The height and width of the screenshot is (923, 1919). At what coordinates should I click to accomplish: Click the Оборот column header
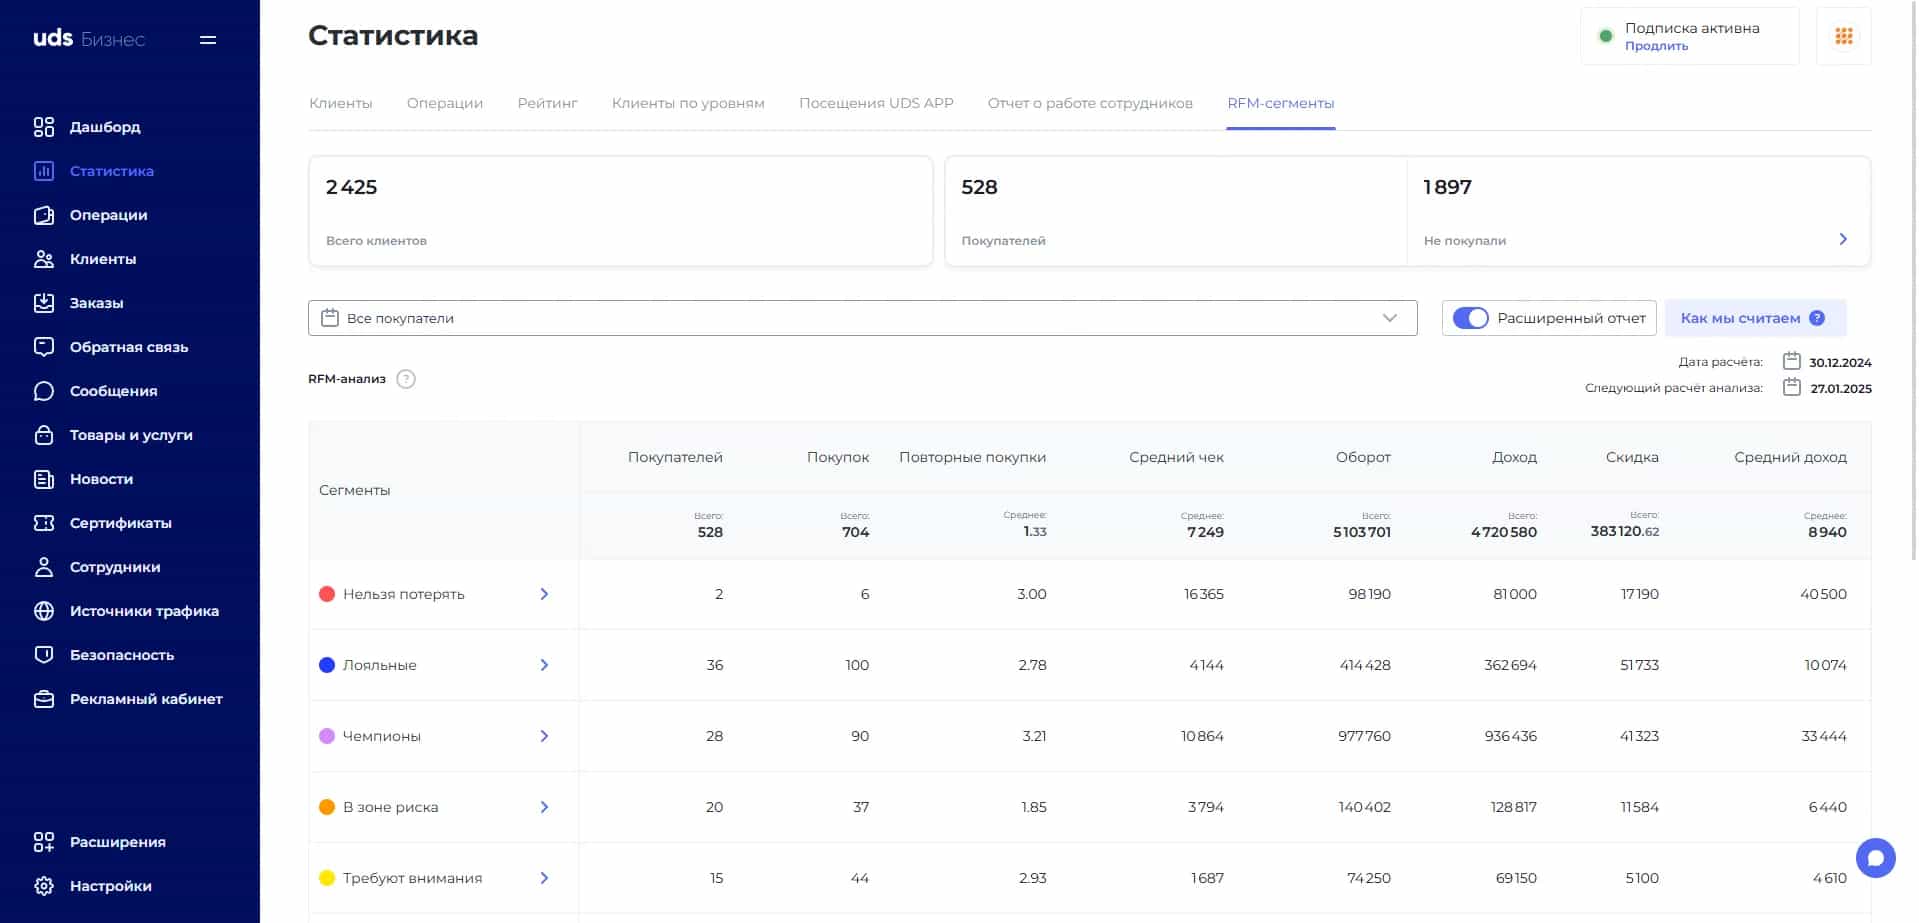click(1363, 457)
